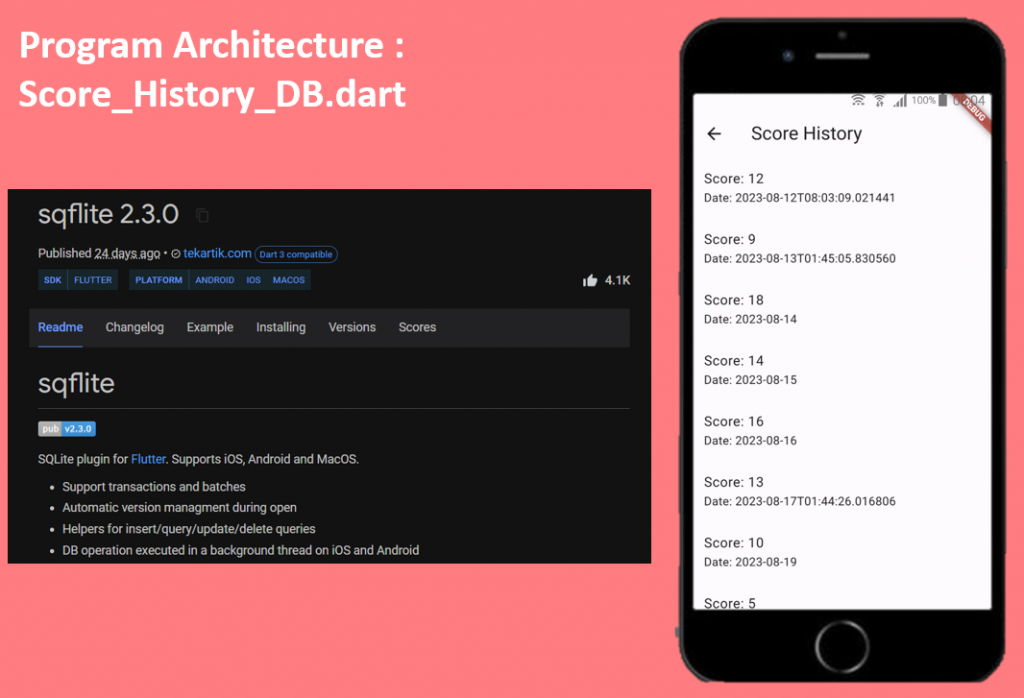
Task: Select the Versions tab
Action: [352, 327]
